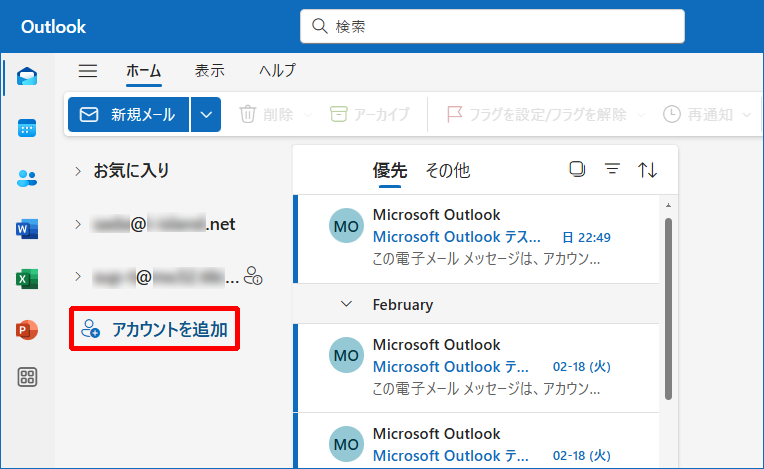Open the Mail view in the sidebar
Viewport: 764px width, 469px height.
tap(27, 76)
